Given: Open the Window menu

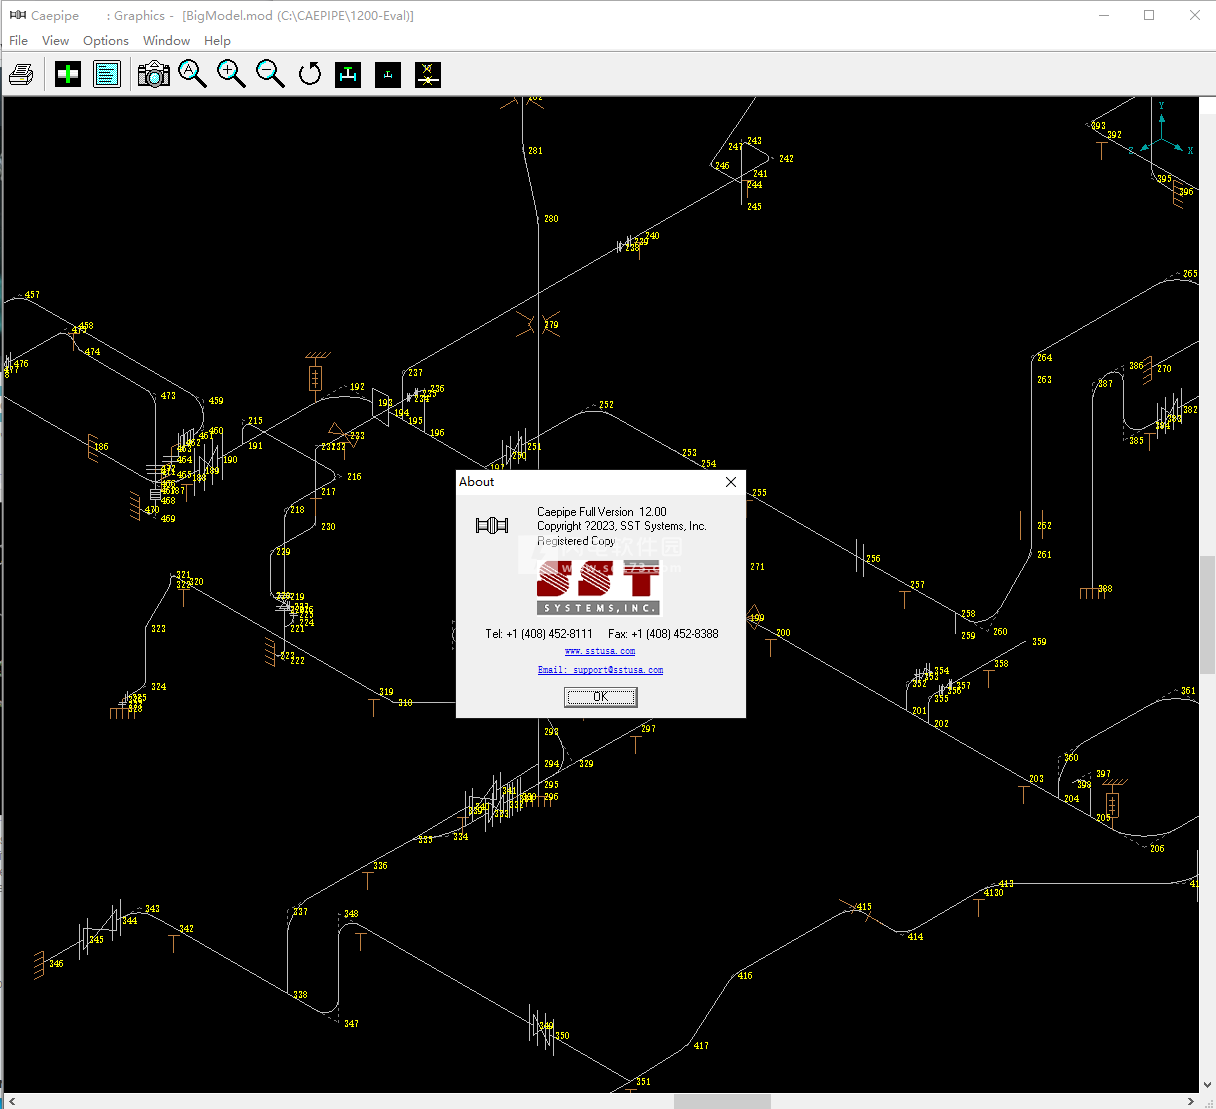Looking at the screenshot, I should 166,41.
